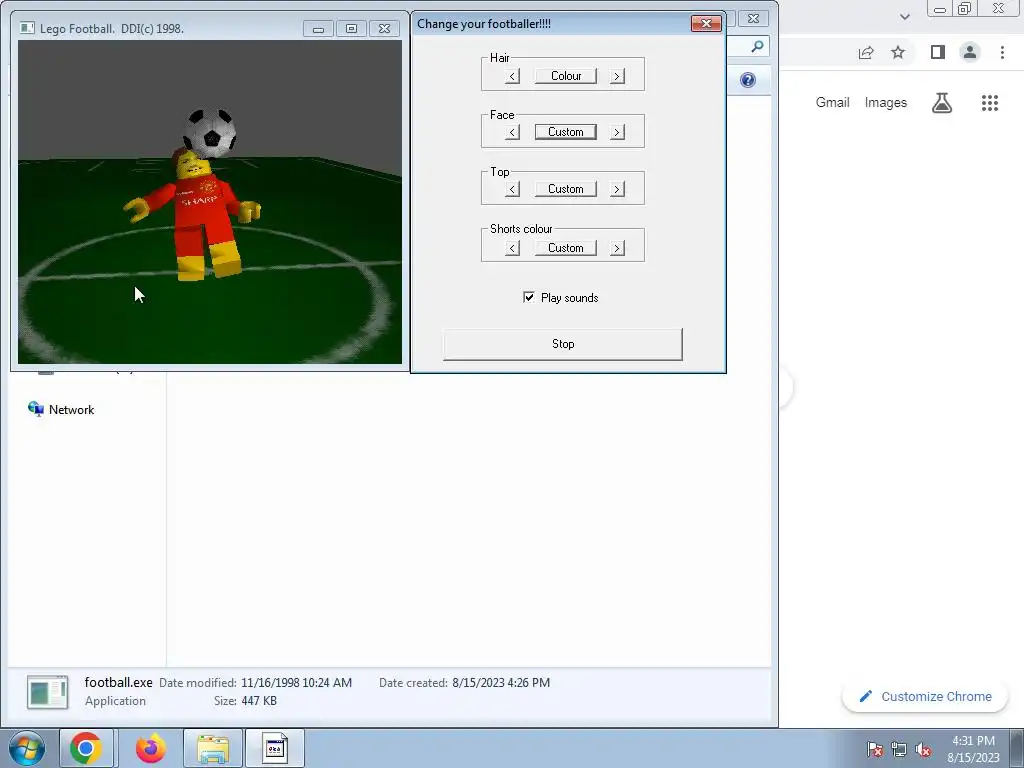This screenshot has height=768, width=1024.
Task: Open File Explorer taskbar icon
Action: [x=213, y=748]
